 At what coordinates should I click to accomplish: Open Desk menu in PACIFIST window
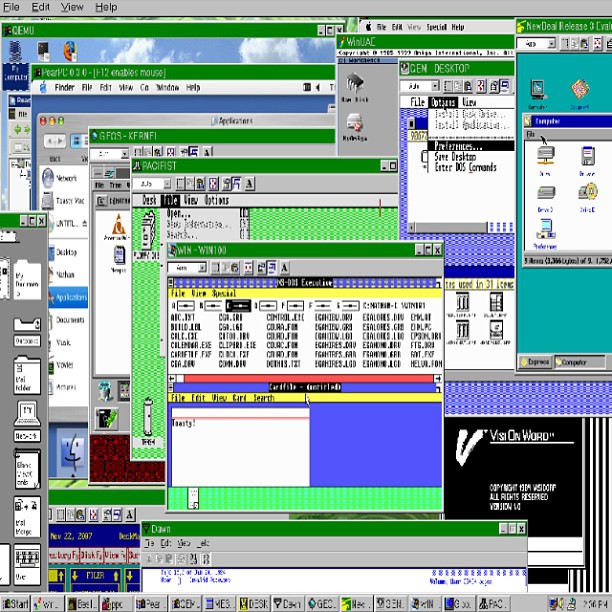point(149,200)
